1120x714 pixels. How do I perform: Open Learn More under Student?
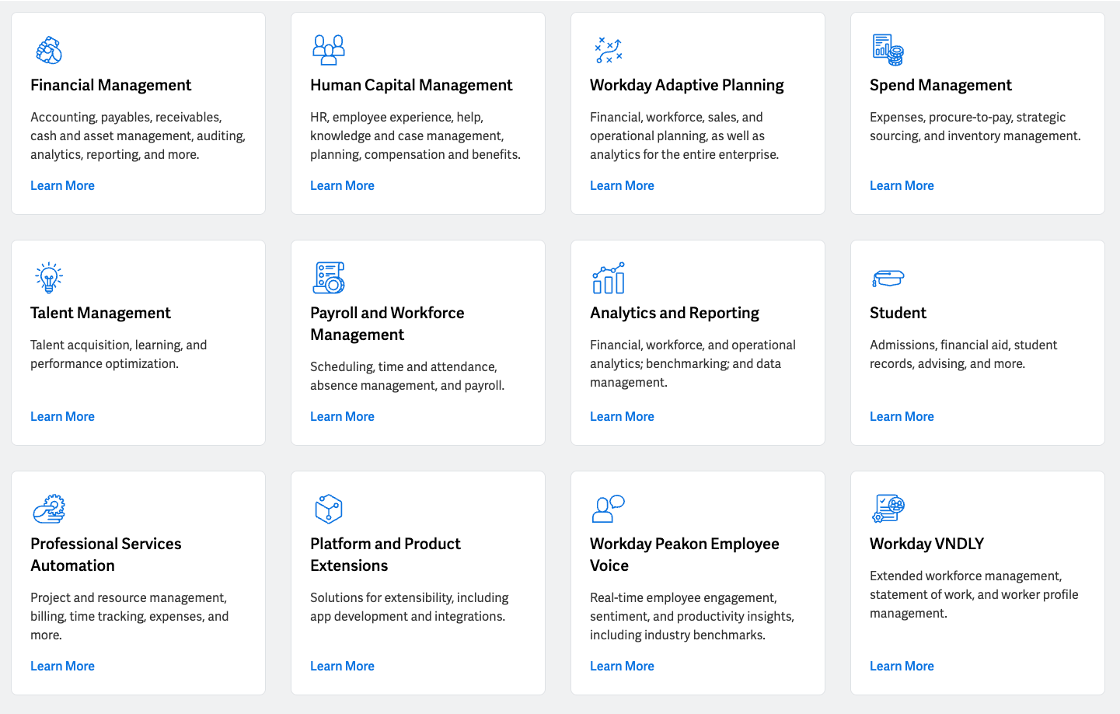(901, 416)
